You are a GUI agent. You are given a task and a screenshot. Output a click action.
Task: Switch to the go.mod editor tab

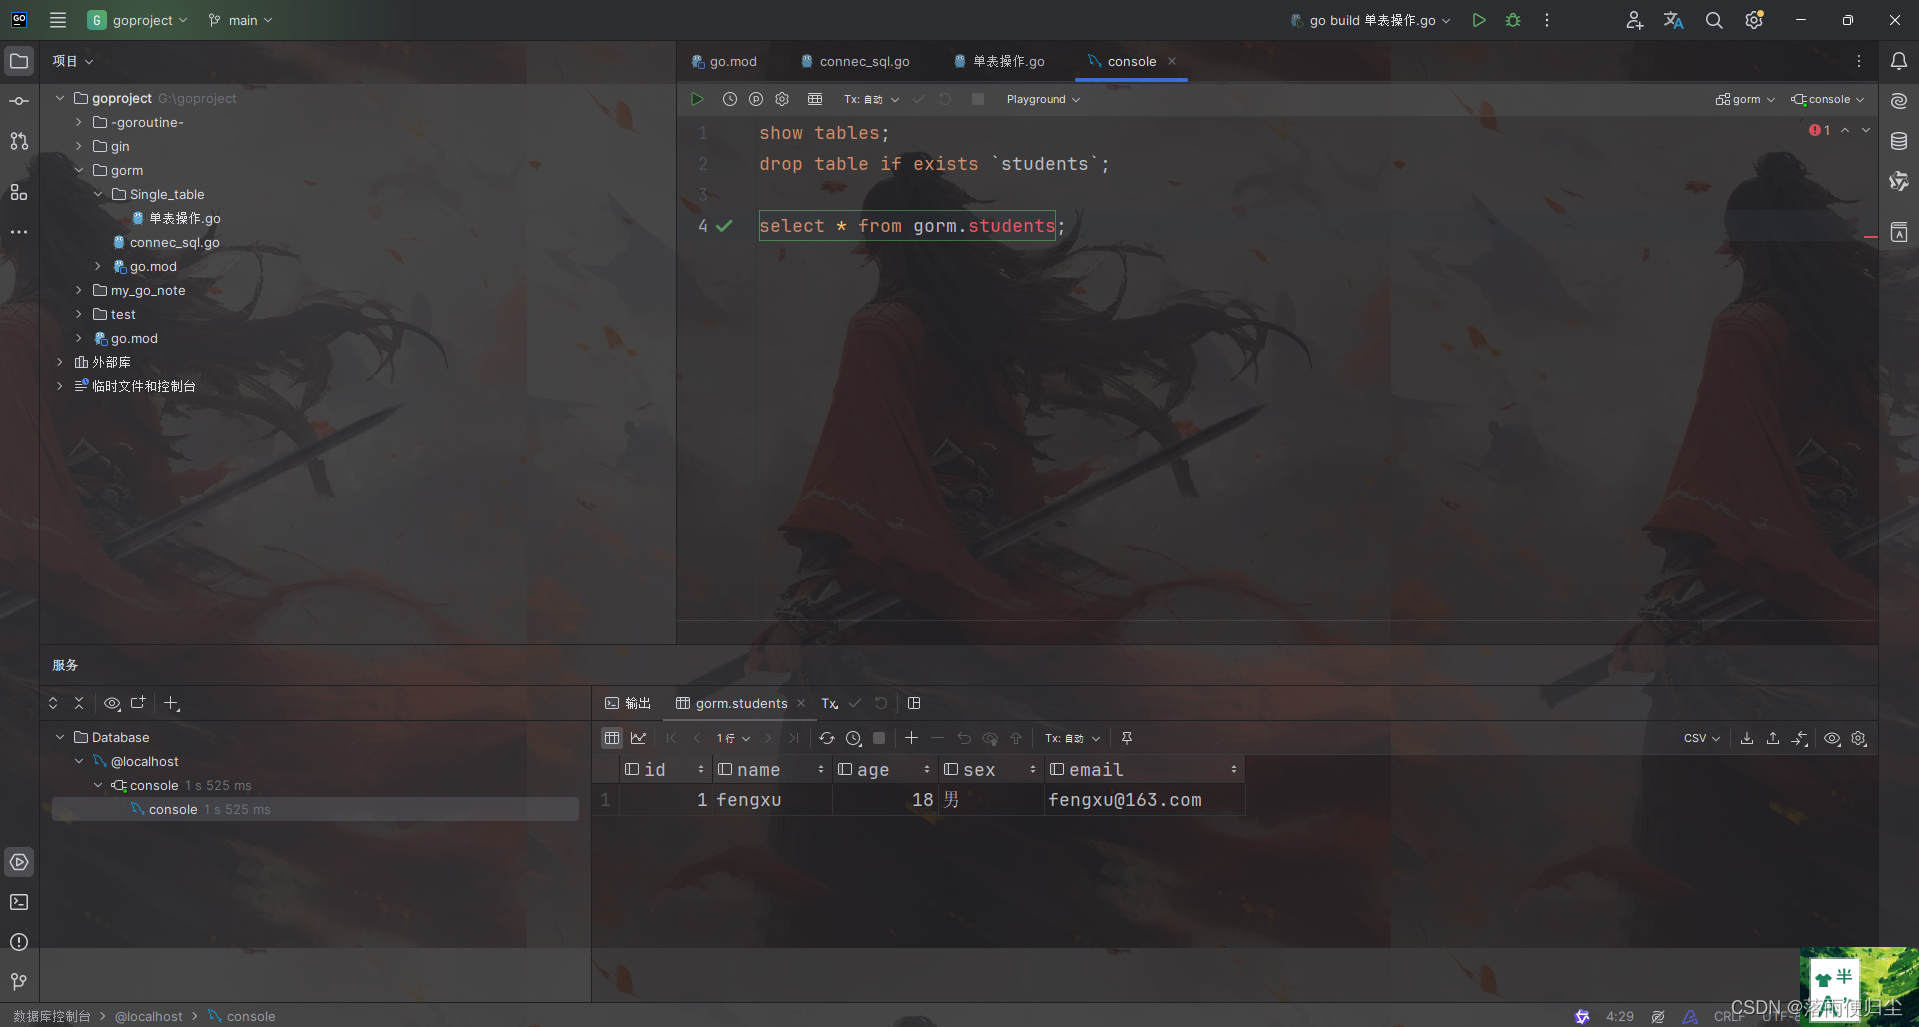click(724, 61)
